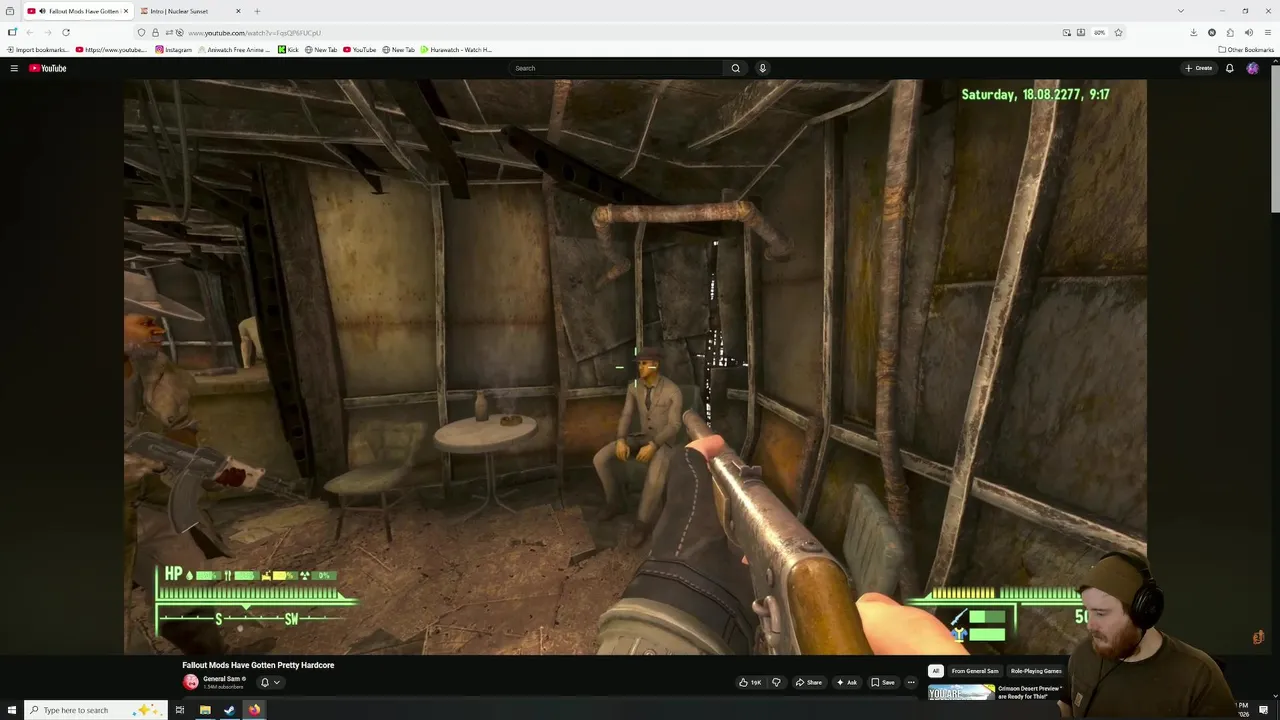
Task: Click the address bar URL
Action: click(x=254, y=33)
